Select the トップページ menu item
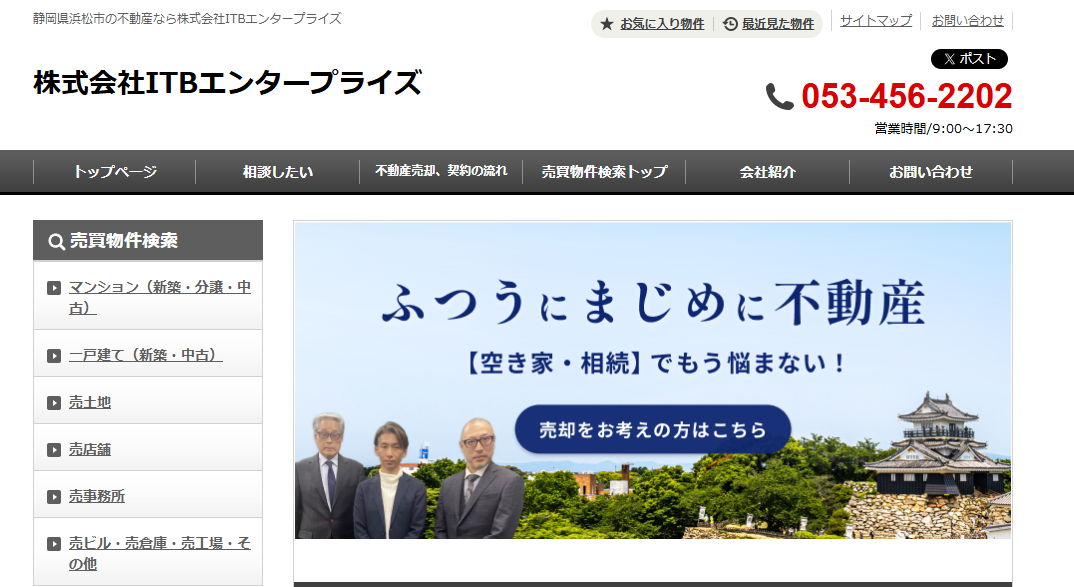This screenshot has height=587, width=1074. tap(115, 171)
